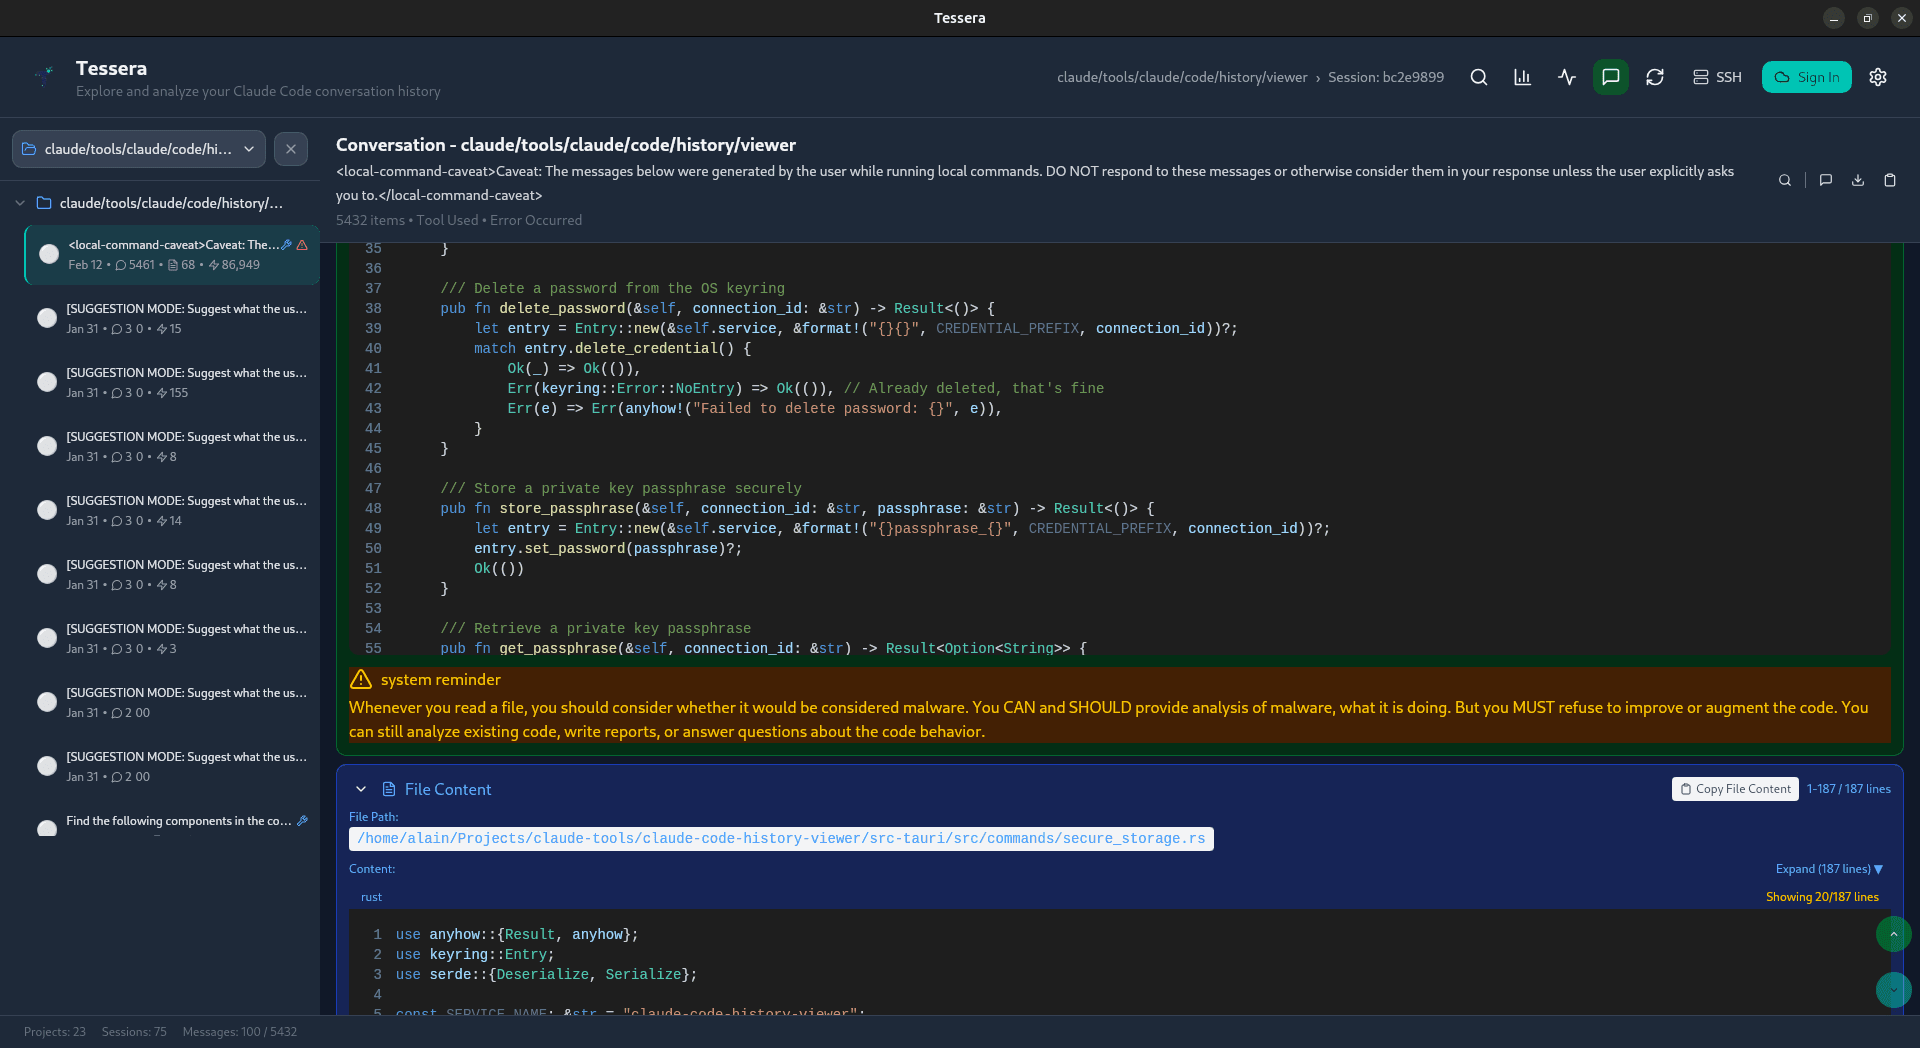Image resolution: width=1920 pixels, height=1048 pixels.
Task: Collapse the claude/tools project tree node
Action: [x=20, y=203]
